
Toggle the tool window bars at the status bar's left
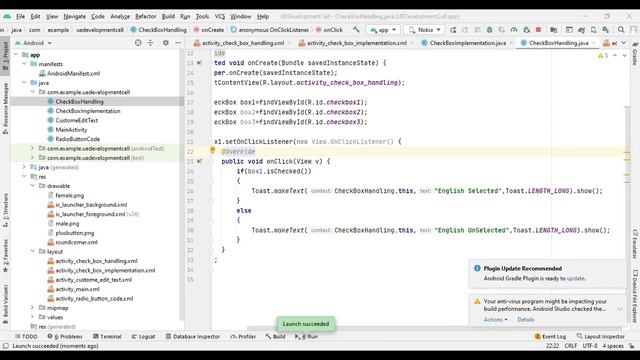pos(5,346)
